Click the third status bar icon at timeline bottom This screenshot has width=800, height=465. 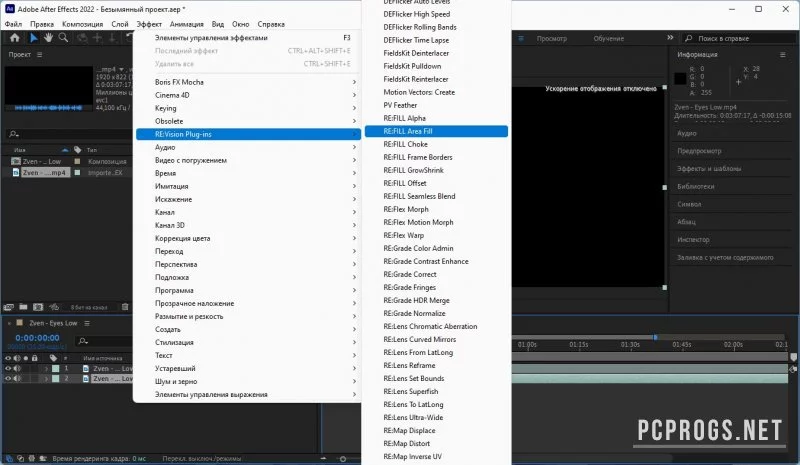pos(32,458)
